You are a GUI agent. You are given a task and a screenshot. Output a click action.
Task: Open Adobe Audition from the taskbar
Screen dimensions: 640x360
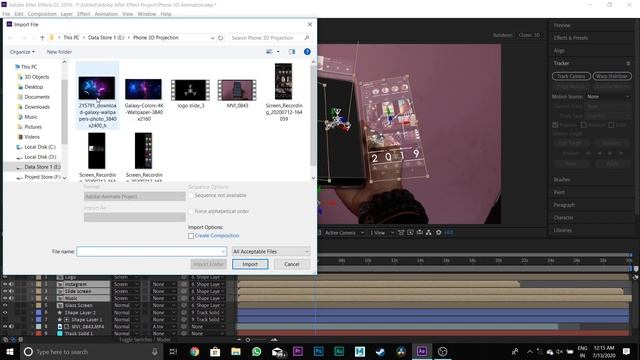339,351
